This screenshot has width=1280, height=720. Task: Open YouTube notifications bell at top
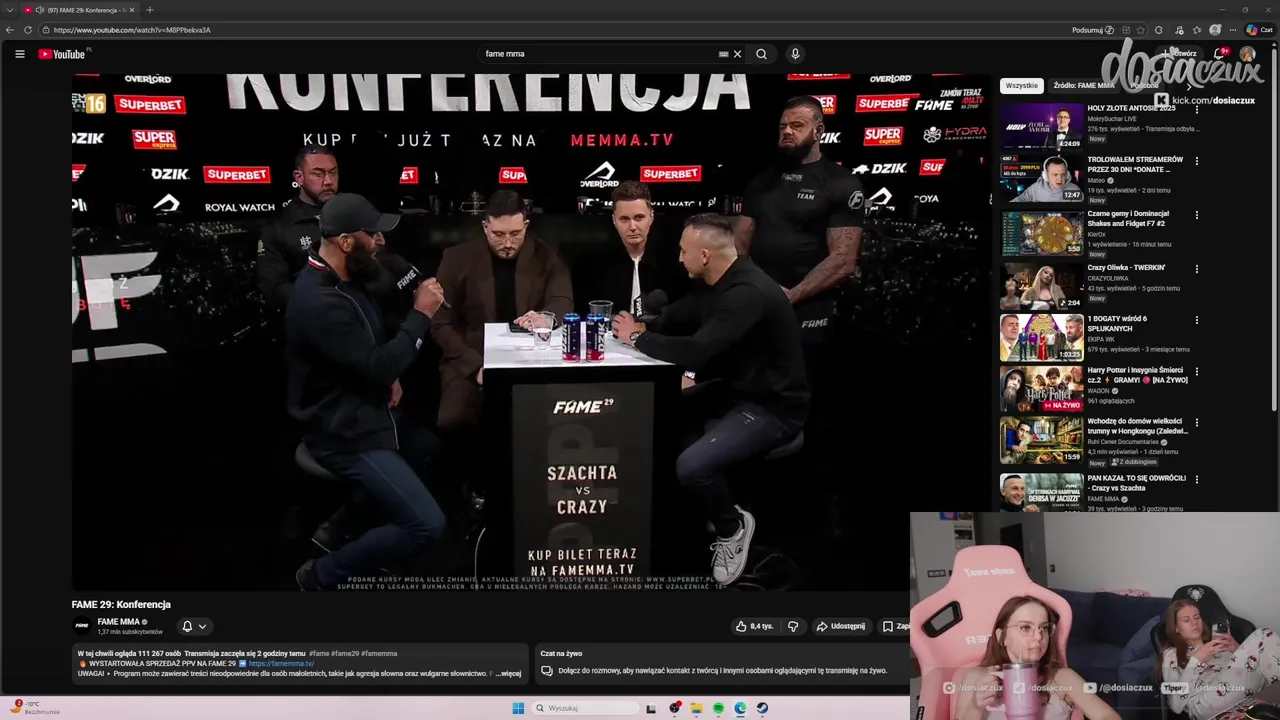point(1220,54)
